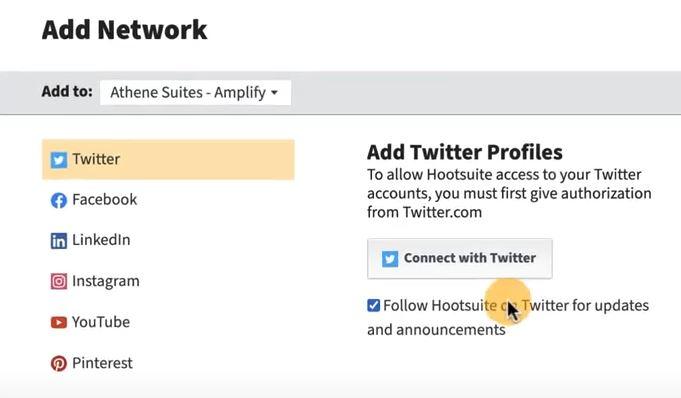Click the YouTube play icon

[x=59, y=322]
